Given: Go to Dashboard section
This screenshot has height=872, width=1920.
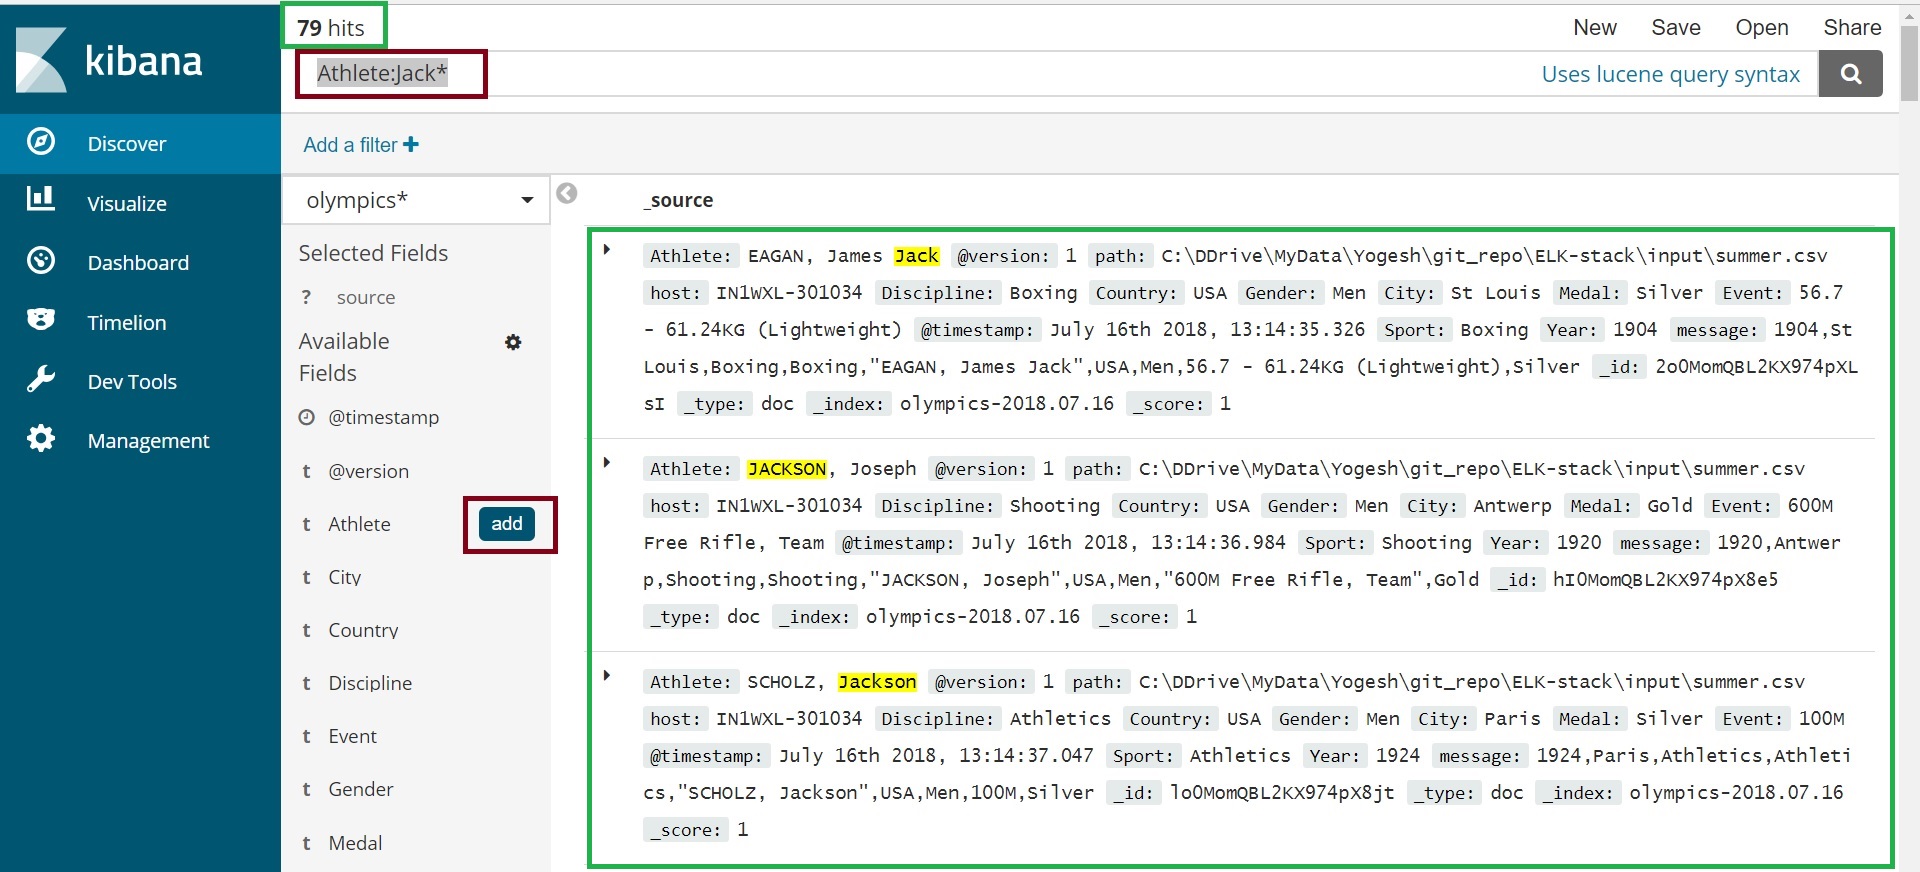Looking at the screenshot, I should click(x=138, y=263).
